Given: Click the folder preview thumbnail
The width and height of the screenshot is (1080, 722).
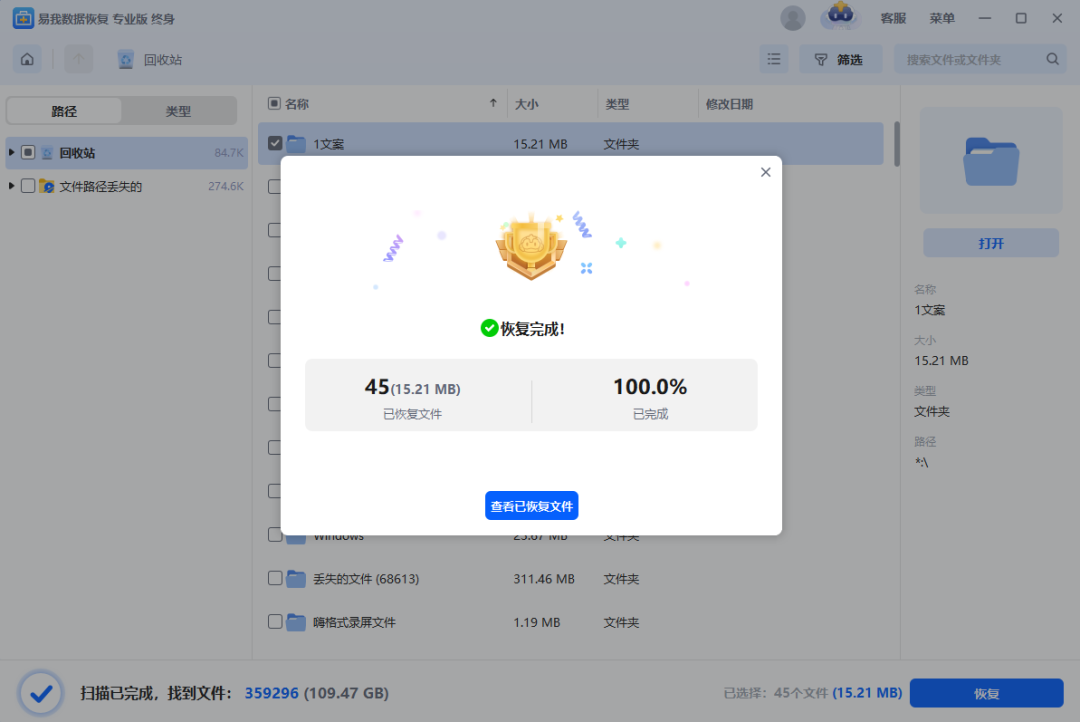Looking at the screenshot, I should point(990,161).
